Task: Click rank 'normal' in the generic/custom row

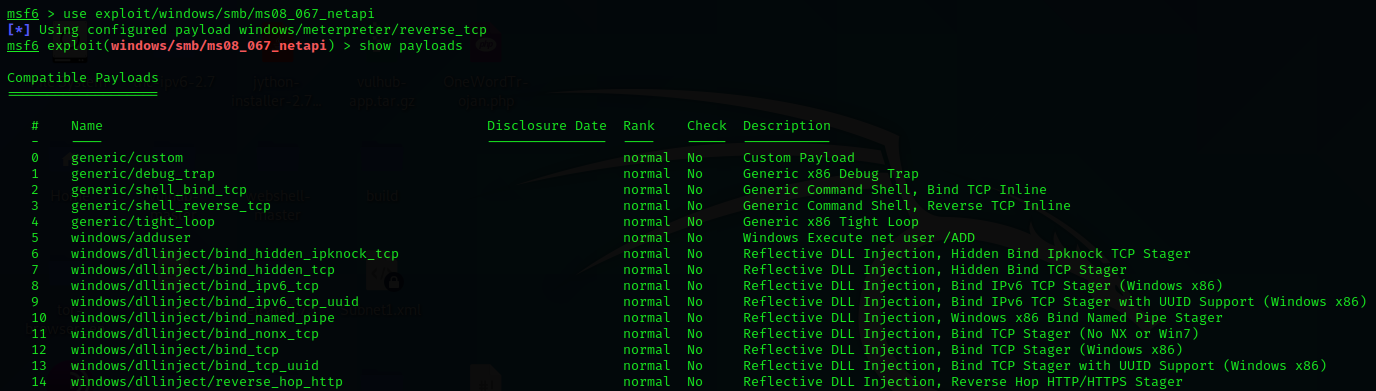Action: click(x=646, y=158)
